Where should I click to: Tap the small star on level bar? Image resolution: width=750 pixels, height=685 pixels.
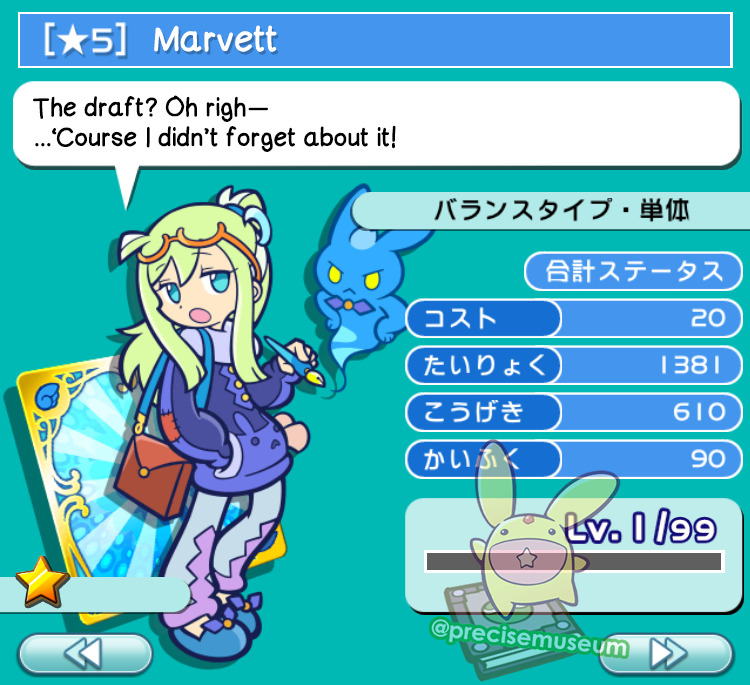click(527, 558)
